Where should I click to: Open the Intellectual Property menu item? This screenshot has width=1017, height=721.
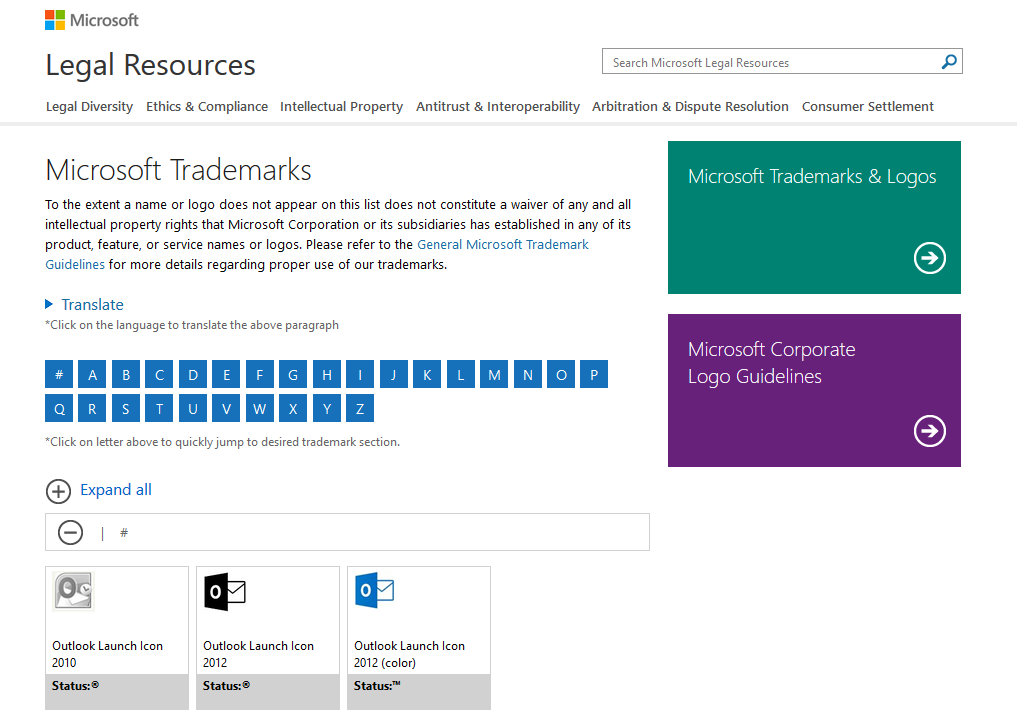coord(341,106)
